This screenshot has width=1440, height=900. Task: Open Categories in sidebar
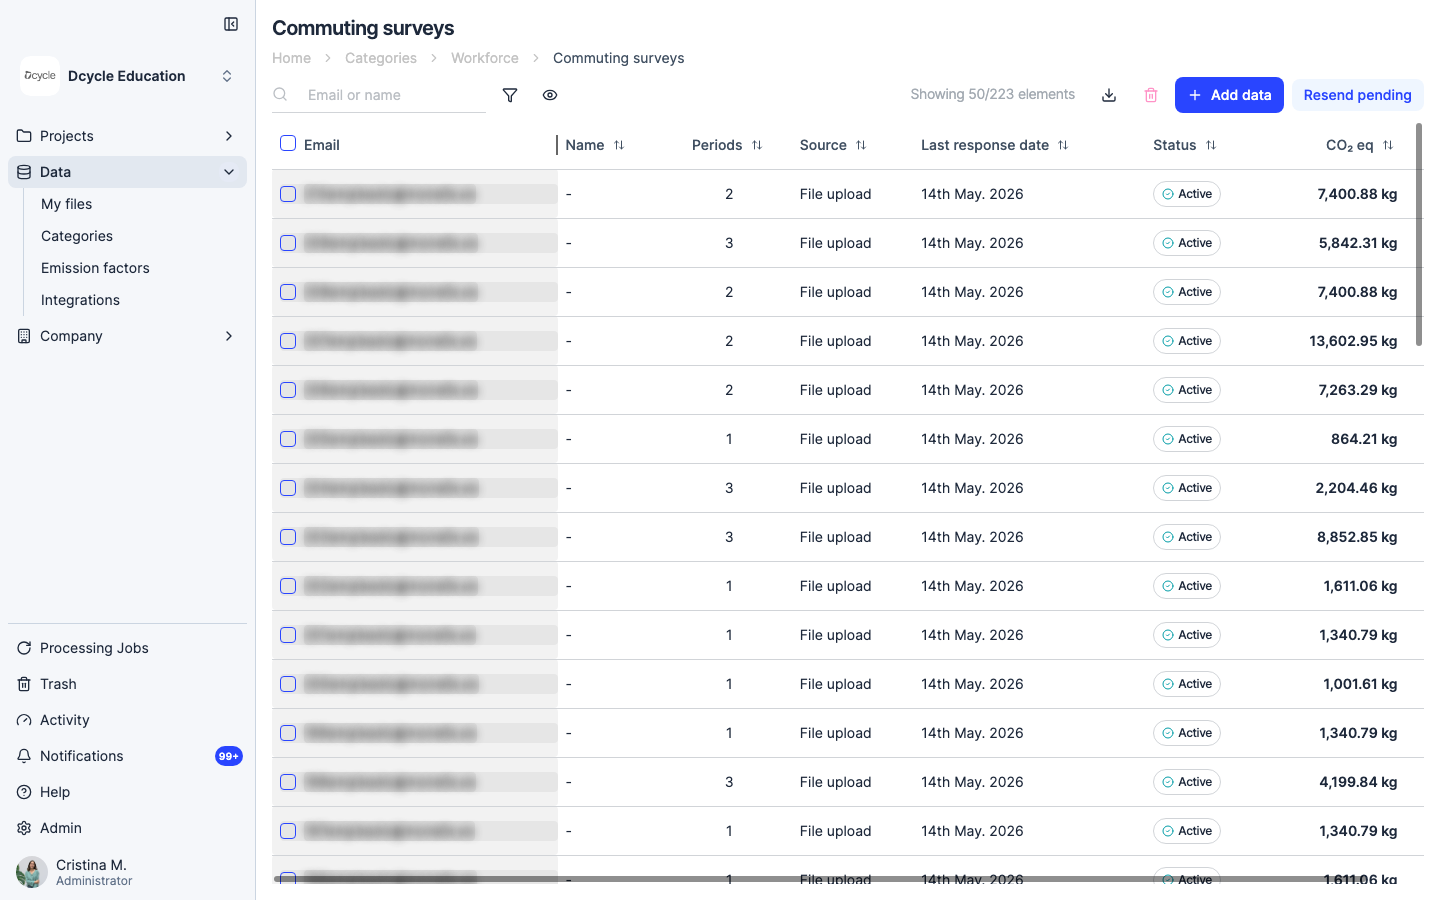coord(77,236)
